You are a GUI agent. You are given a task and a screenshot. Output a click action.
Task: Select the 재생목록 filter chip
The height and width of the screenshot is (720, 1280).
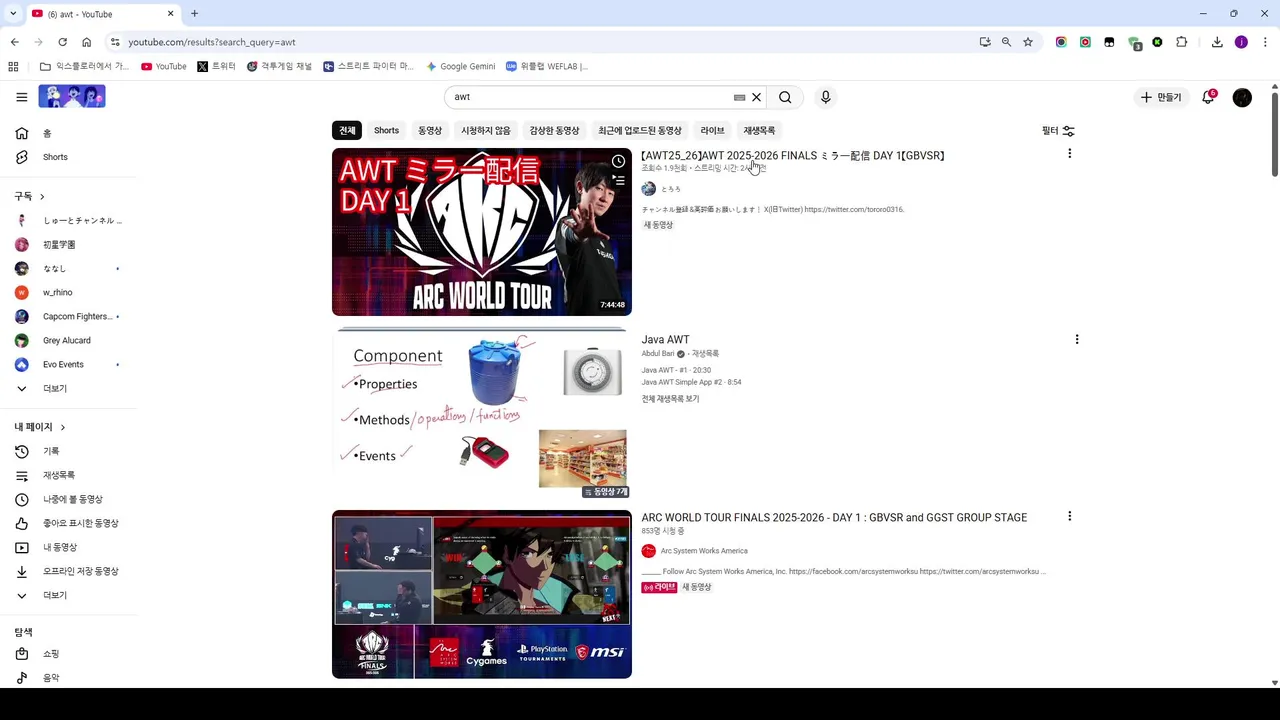pos(759,131)
